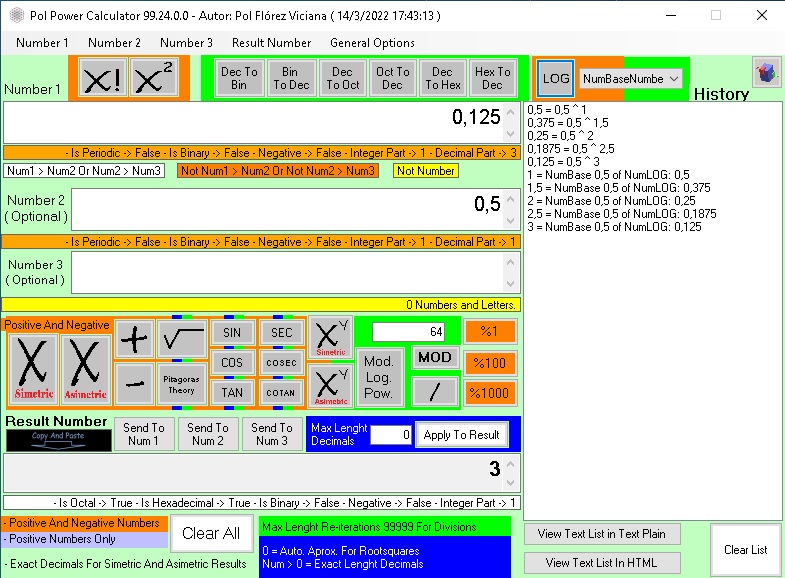The width and height of the screenshot is (785, 578).
Task: Click the COSEC button
Action: [x=281, y=363]
